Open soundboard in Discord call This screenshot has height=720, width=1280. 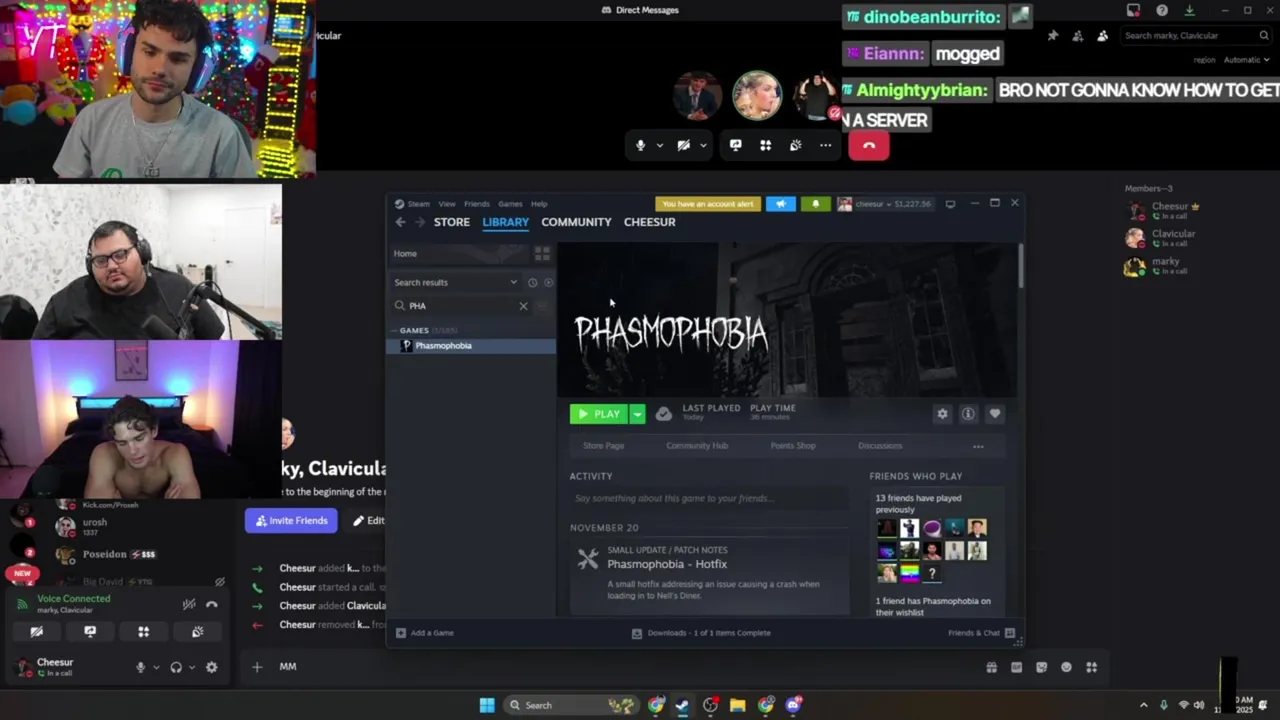coord(795,146)
